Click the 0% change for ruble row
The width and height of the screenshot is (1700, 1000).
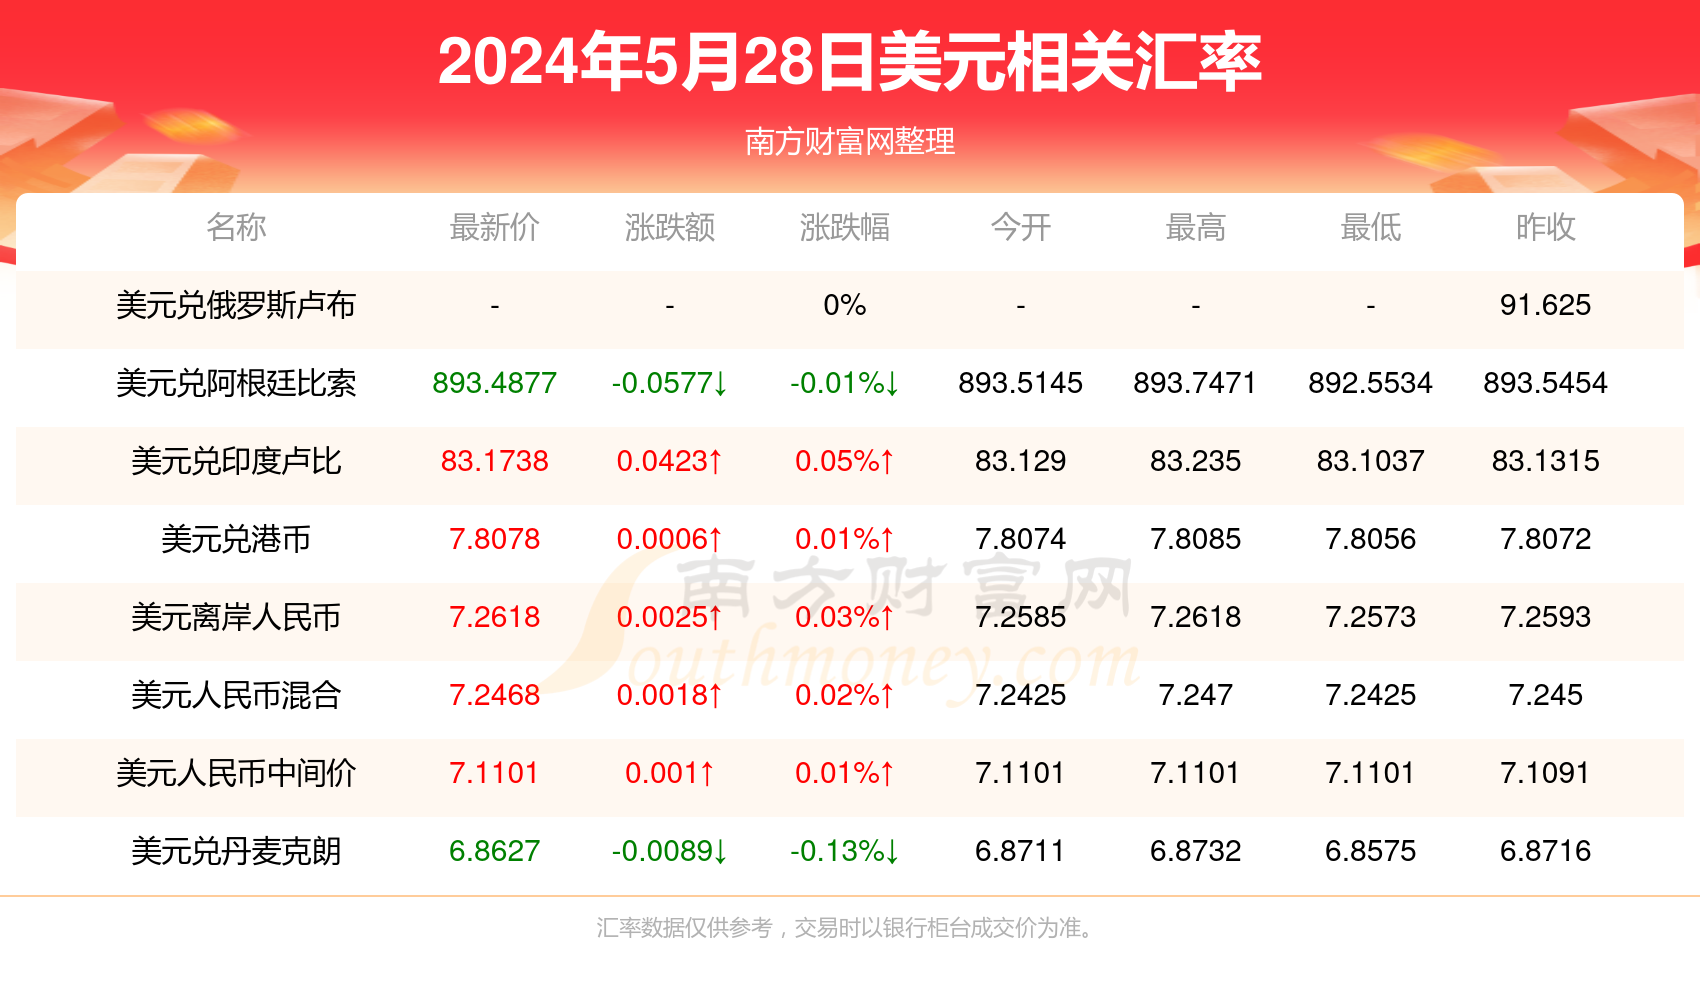[845, 305]
